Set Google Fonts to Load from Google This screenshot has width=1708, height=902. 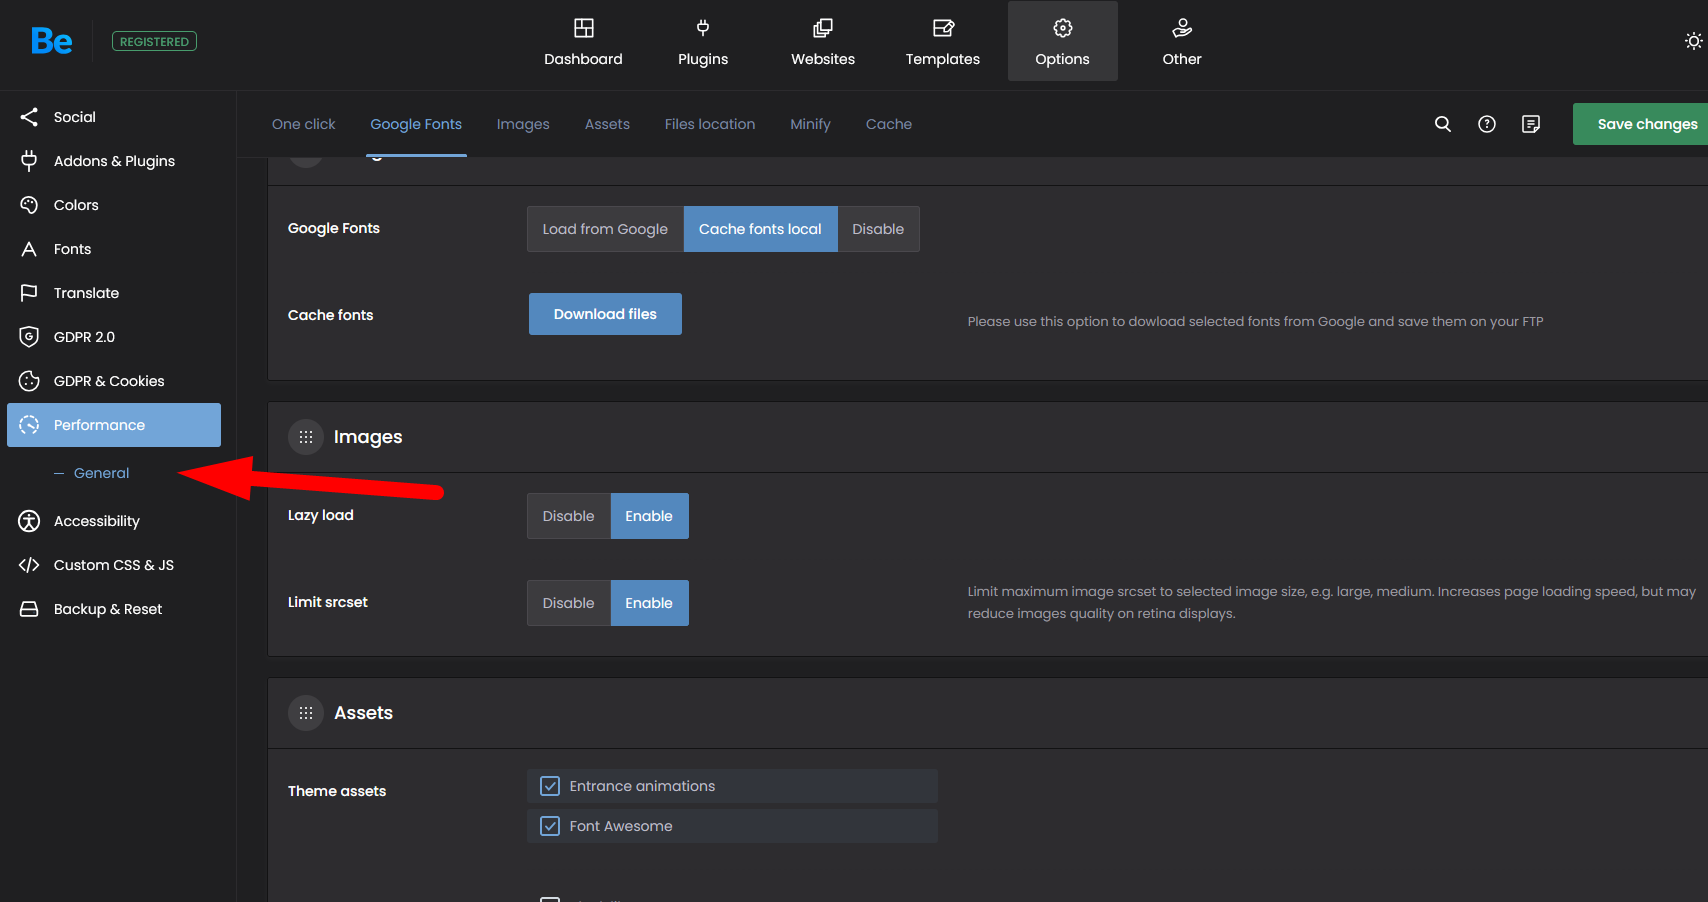click(605, 229)
